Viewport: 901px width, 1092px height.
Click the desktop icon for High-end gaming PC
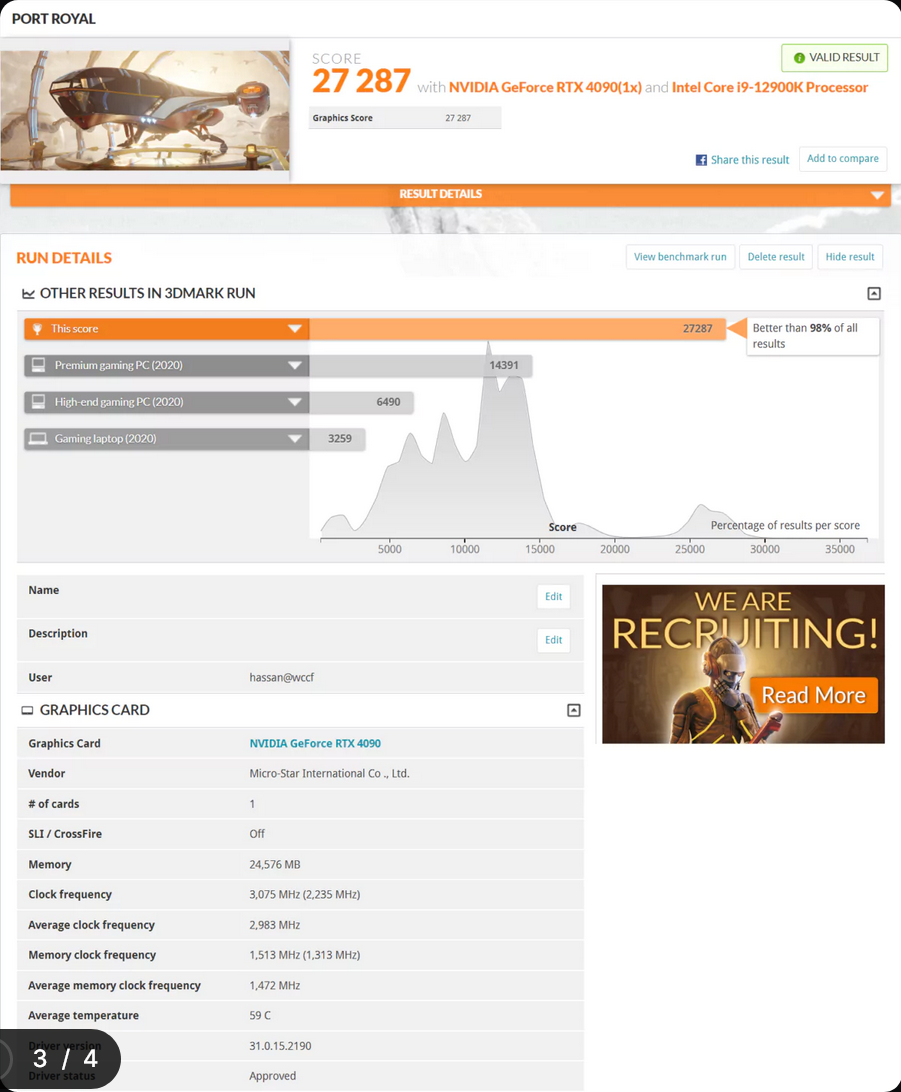click(38, 402)
